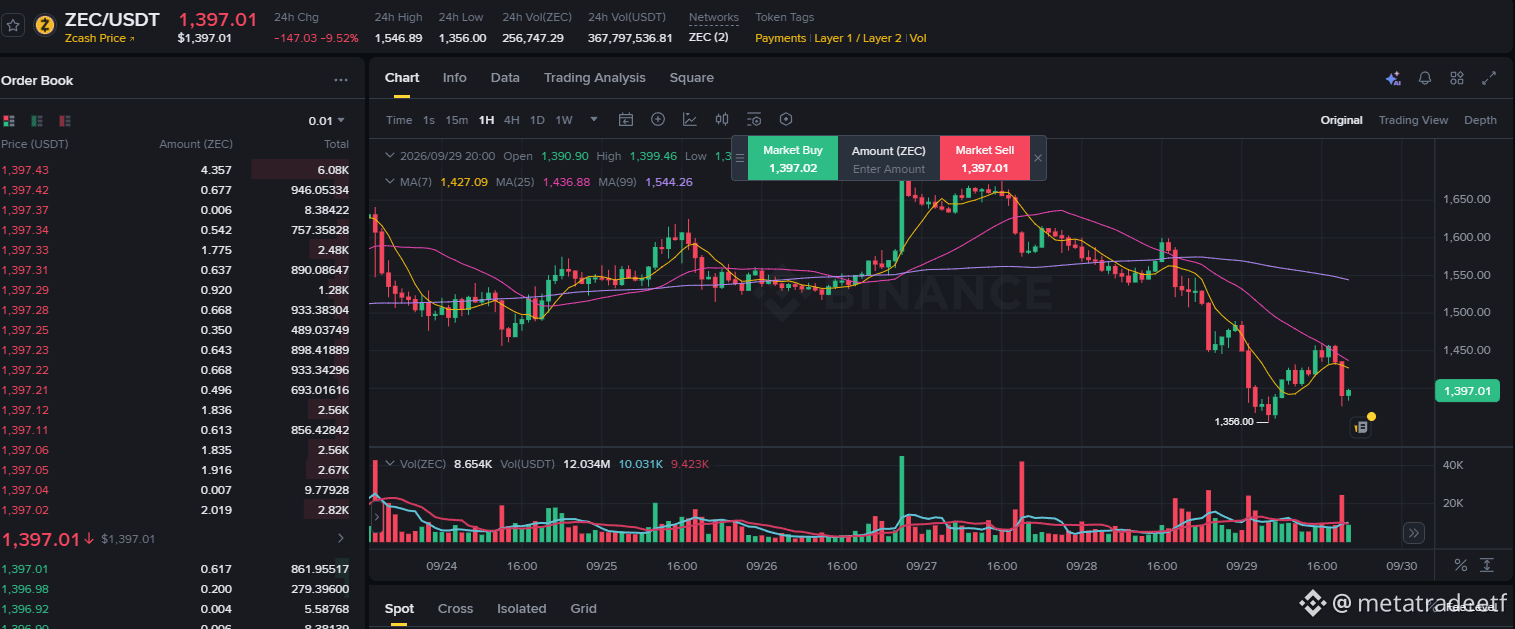Expand chart to fullscreen with arrows icon
Viewport: 1515px width, 629px height.
pos(1489,78)
